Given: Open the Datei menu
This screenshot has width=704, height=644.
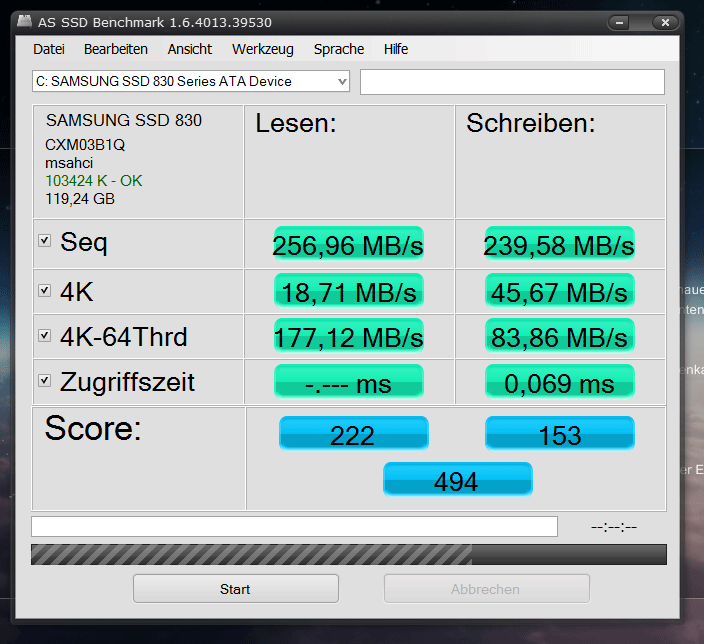Looking at the screenshot, I should click(x=49, y=49).
